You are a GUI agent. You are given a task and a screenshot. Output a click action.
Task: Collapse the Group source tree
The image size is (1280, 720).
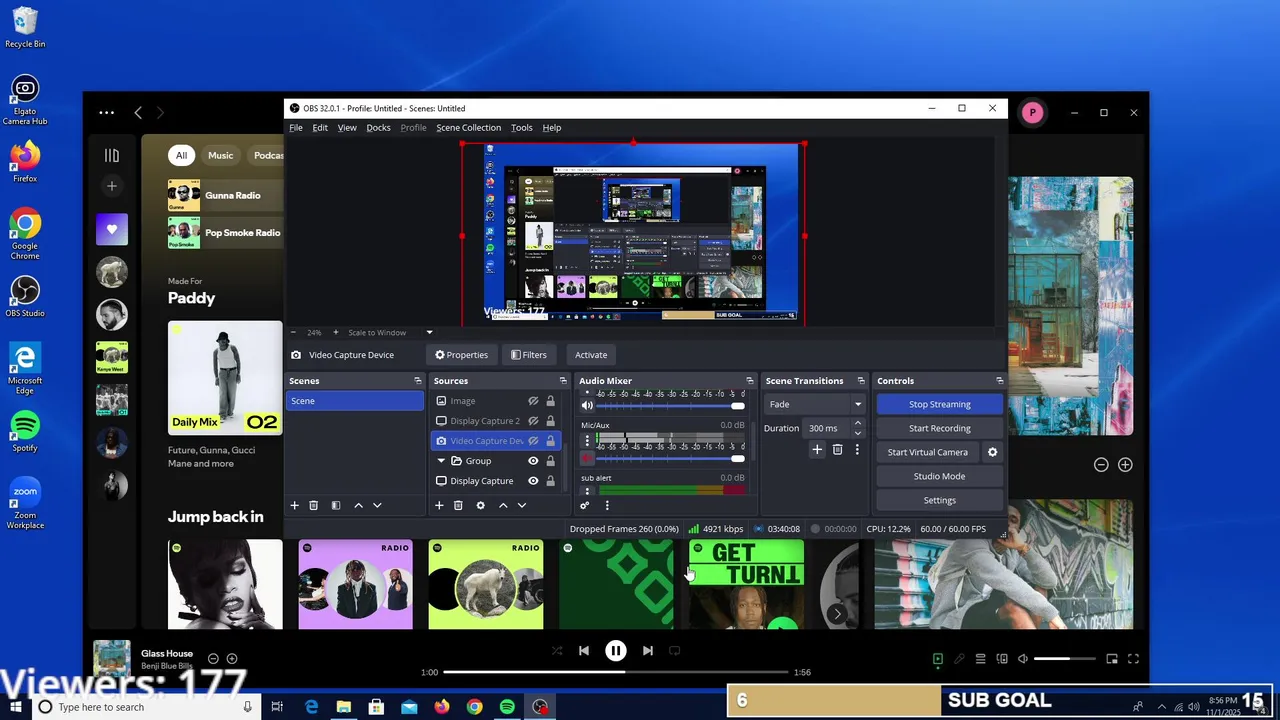coord(441,461)
